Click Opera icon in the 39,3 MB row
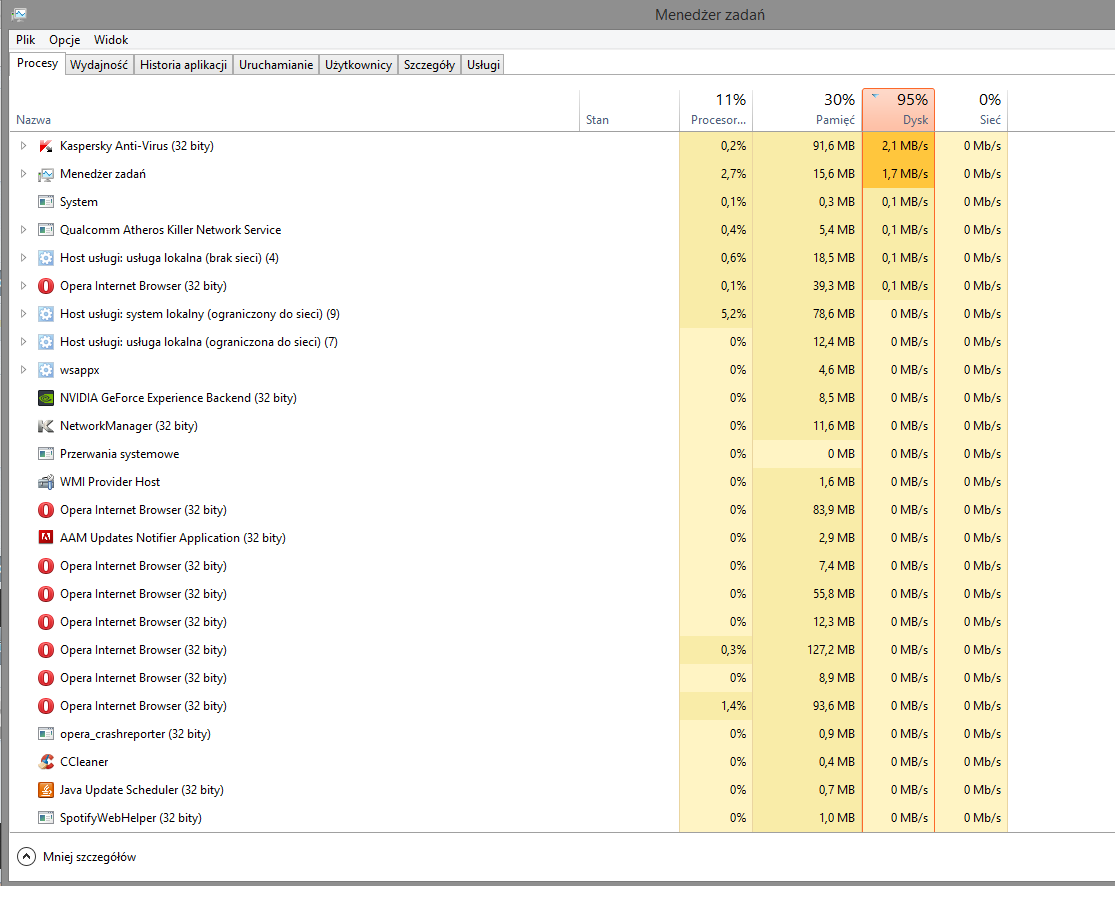 46,286
